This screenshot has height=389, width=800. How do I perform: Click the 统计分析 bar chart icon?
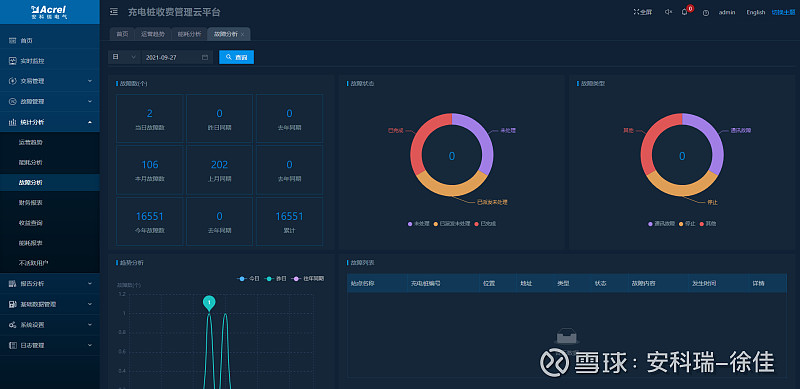13,122
